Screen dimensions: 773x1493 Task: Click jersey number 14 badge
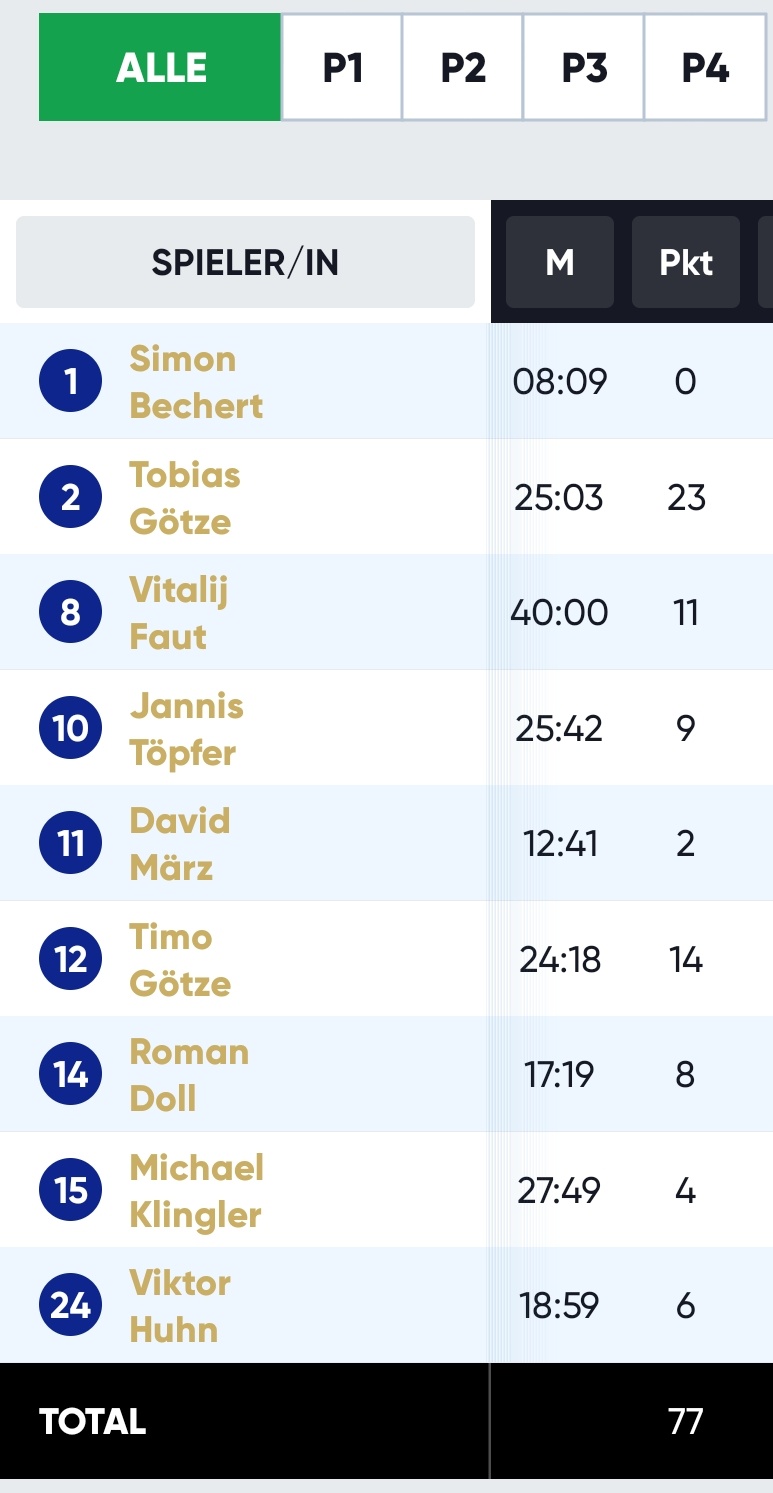click(70, 1074)
